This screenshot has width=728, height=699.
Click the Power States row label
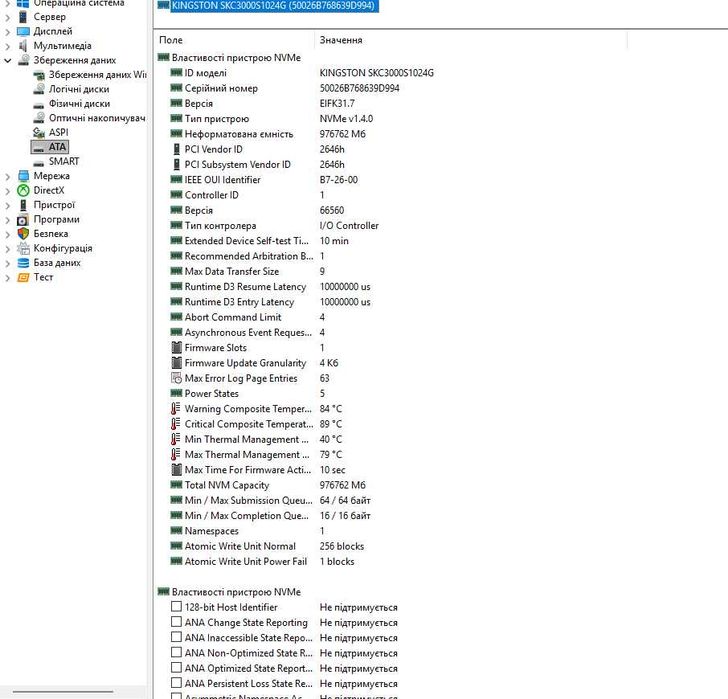pos(211,394)
